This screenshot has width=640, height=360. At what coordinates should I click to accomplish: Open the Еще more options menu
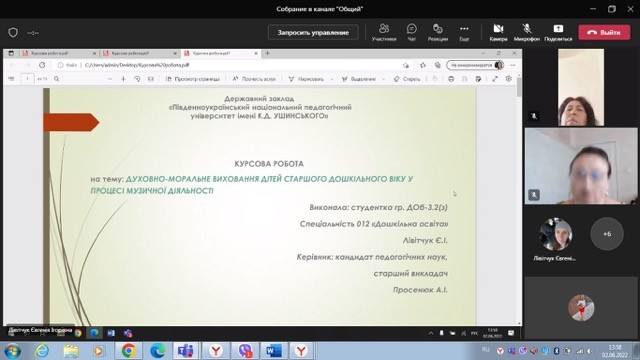coord(464,32)
